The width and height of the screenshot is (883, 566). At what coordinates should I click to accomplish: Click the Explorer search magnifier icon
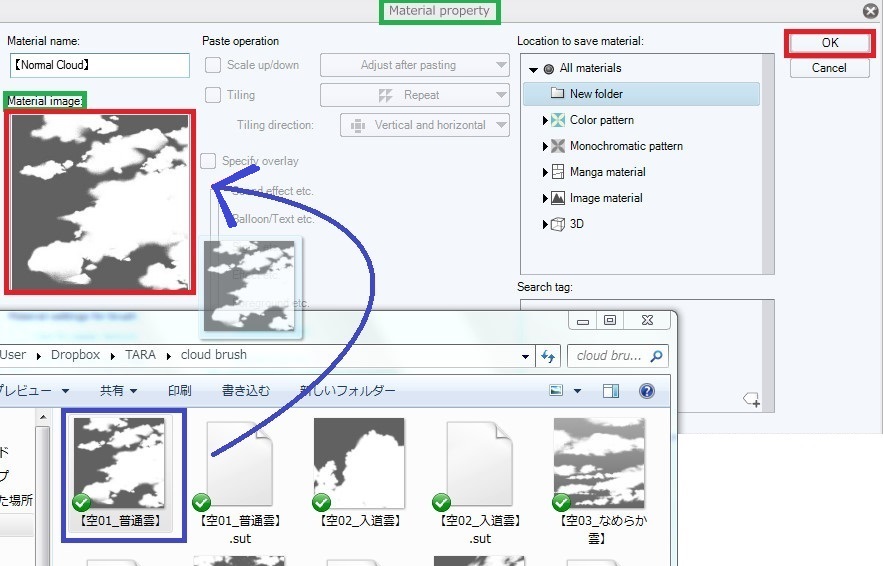coord(656,356)
